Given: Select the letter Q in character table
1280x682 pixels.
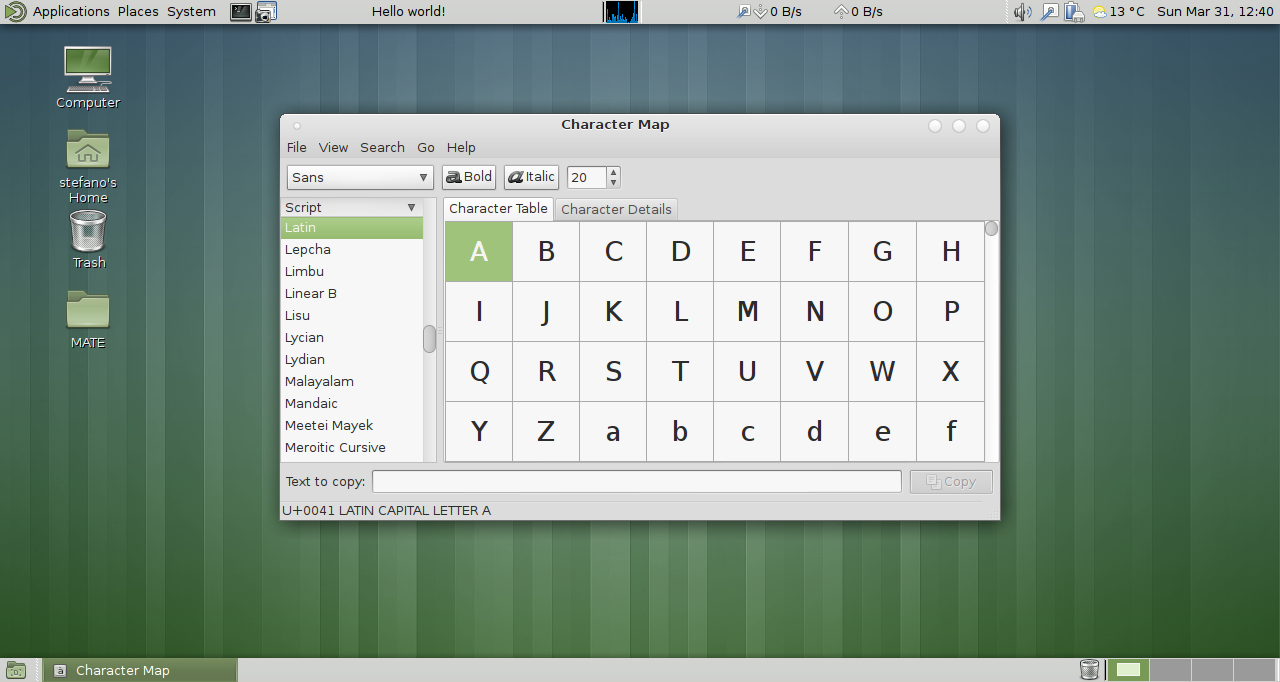Looking at the screenshot, I should [x=479, y=372].
